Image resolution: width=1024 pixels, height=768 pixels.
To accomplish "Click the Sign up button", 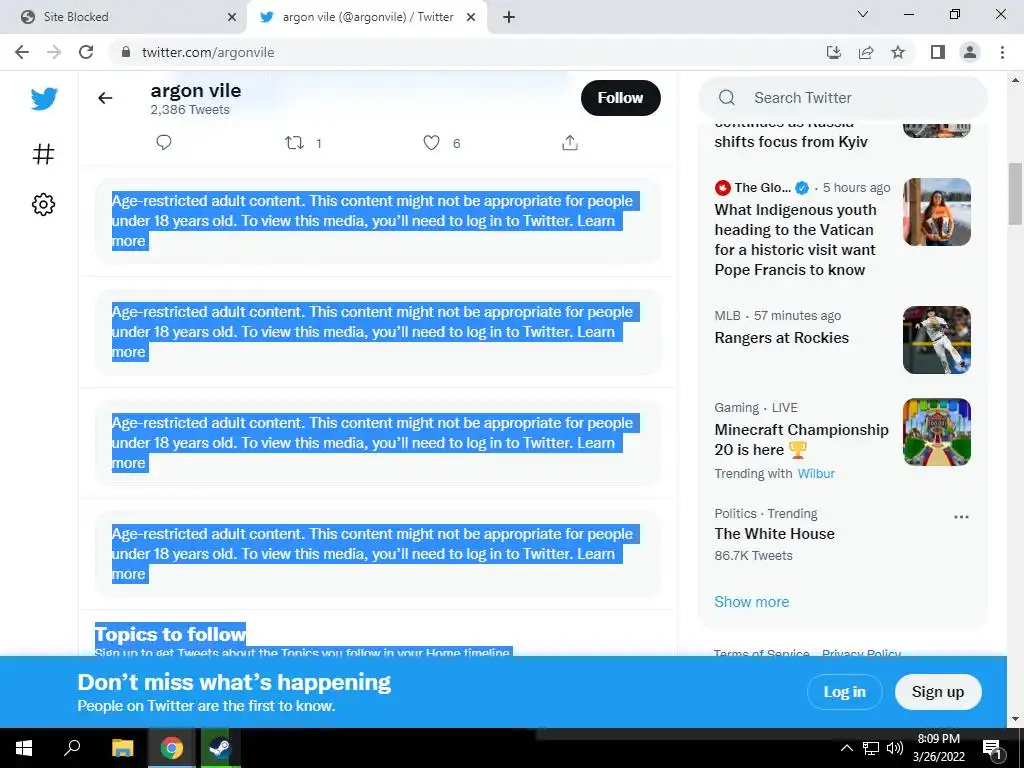I will [938, 692].
